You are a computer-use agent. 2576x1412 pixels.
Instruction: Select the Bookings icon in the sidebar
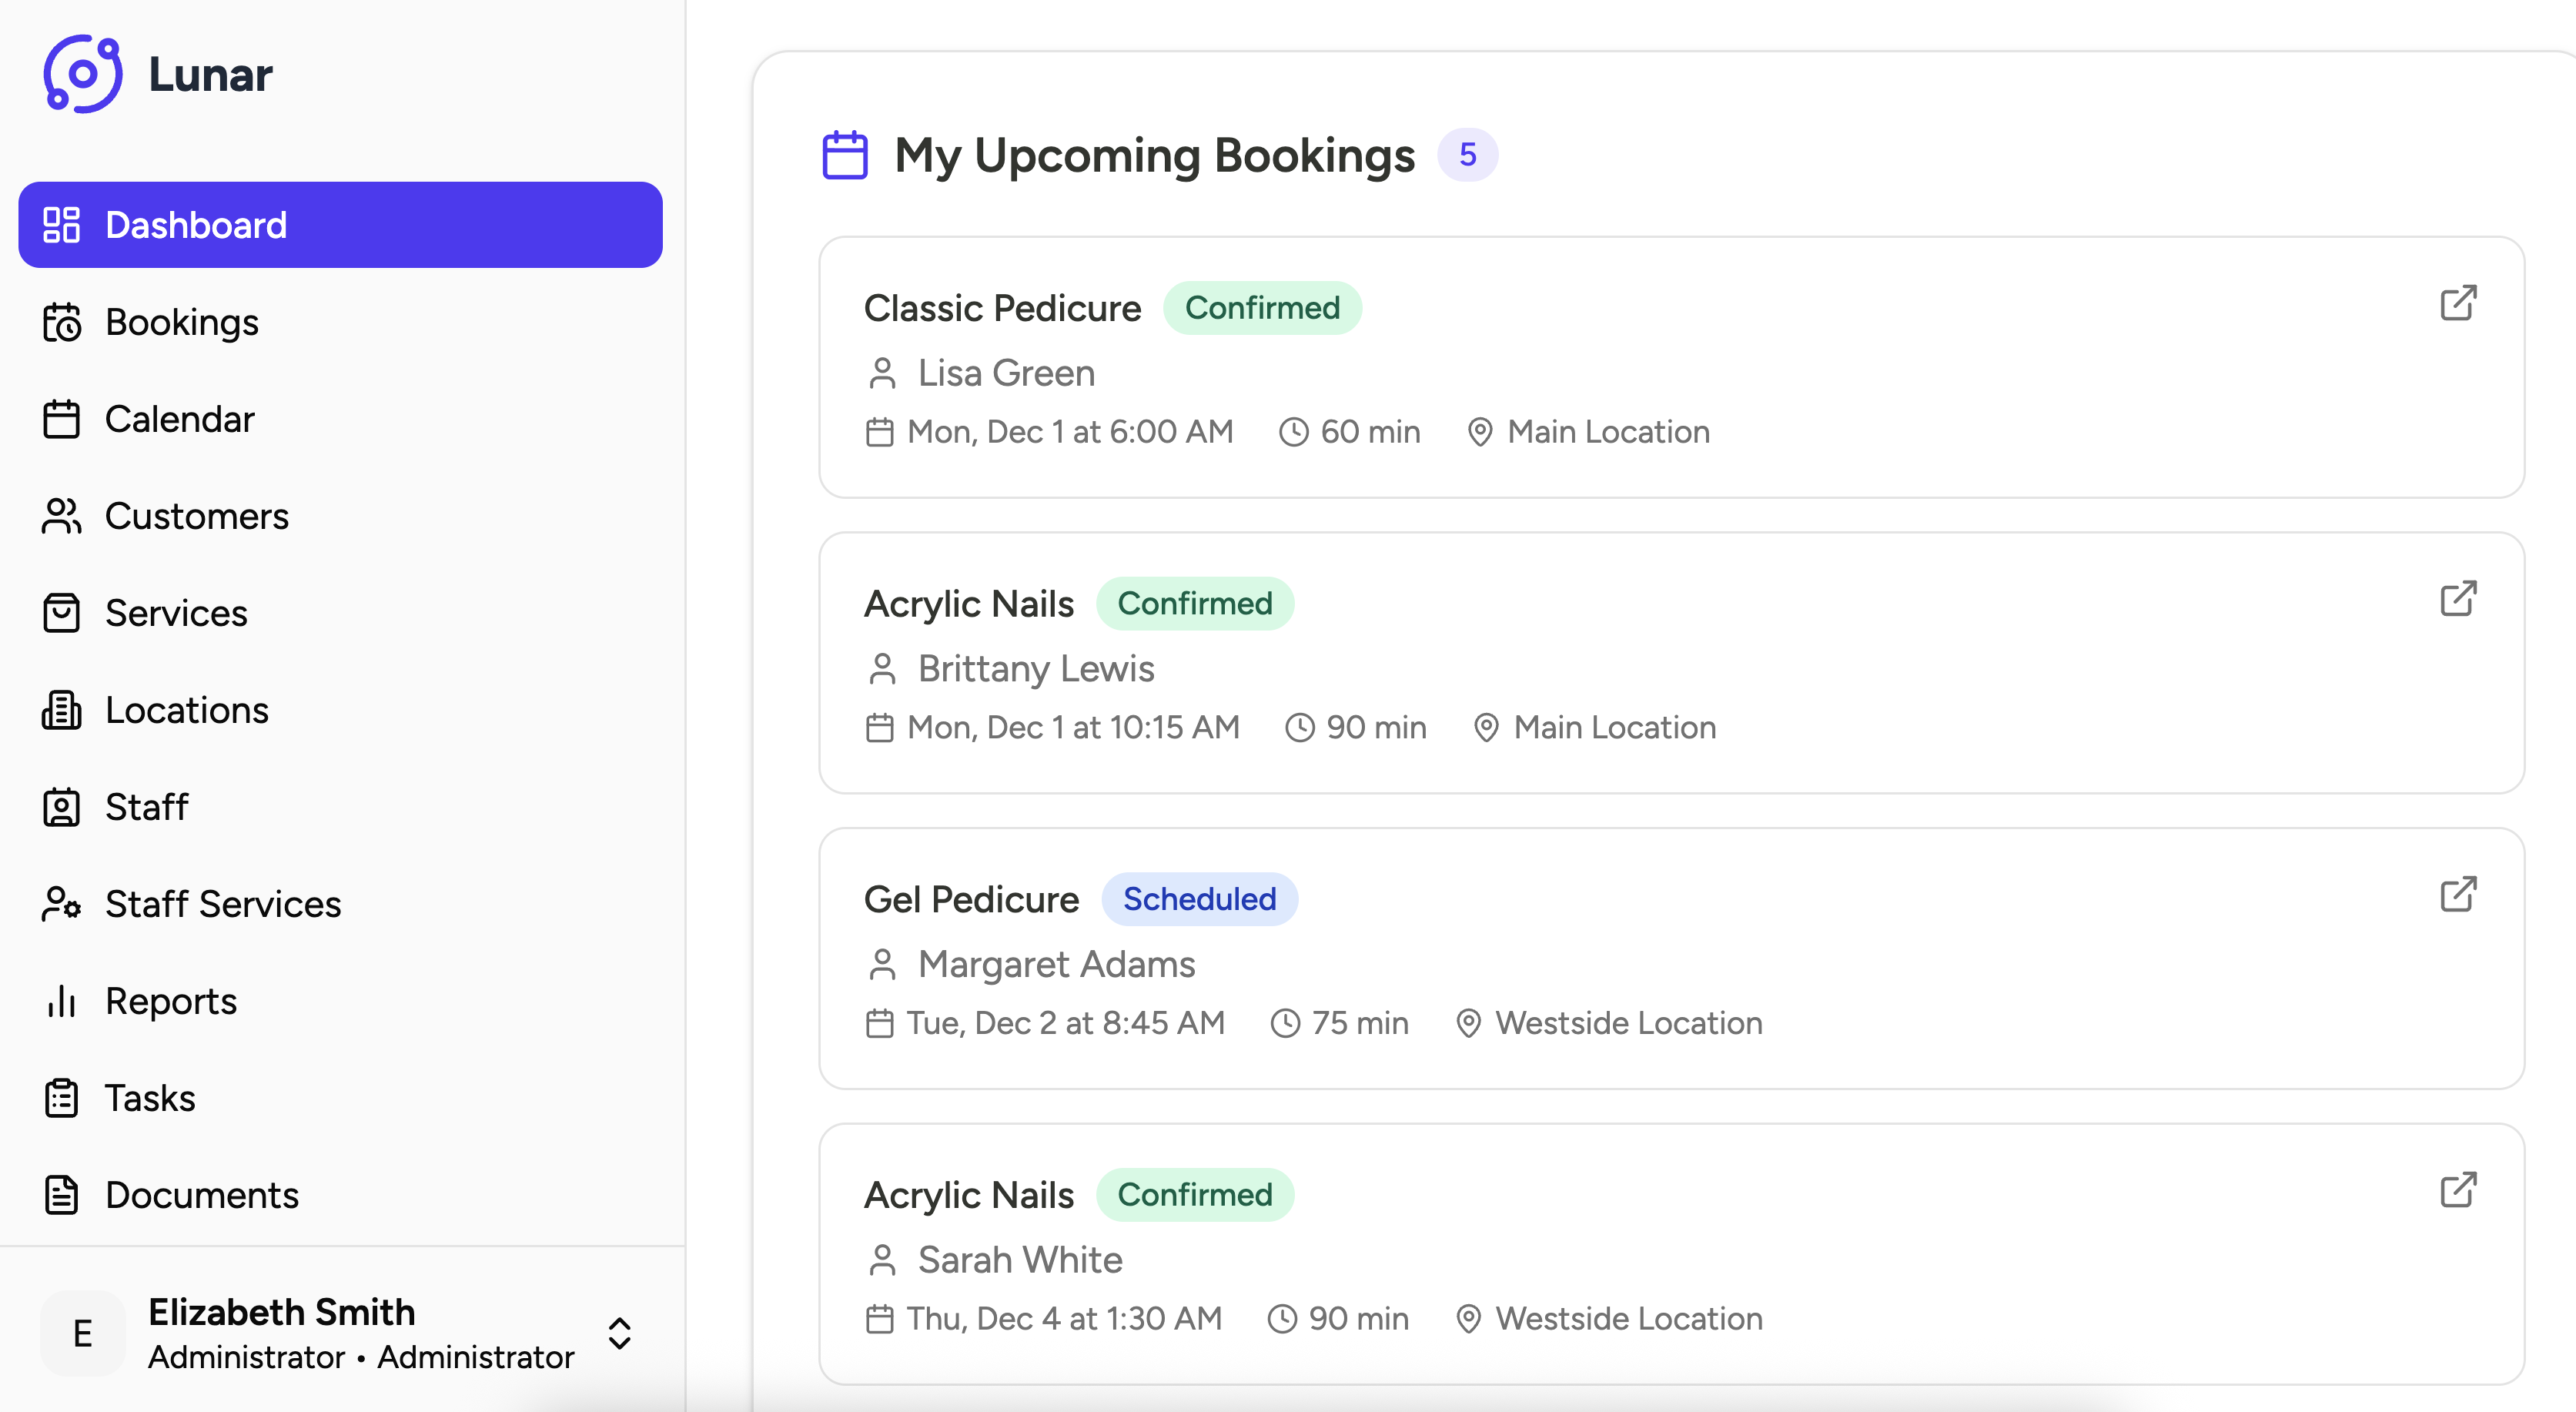62,322
